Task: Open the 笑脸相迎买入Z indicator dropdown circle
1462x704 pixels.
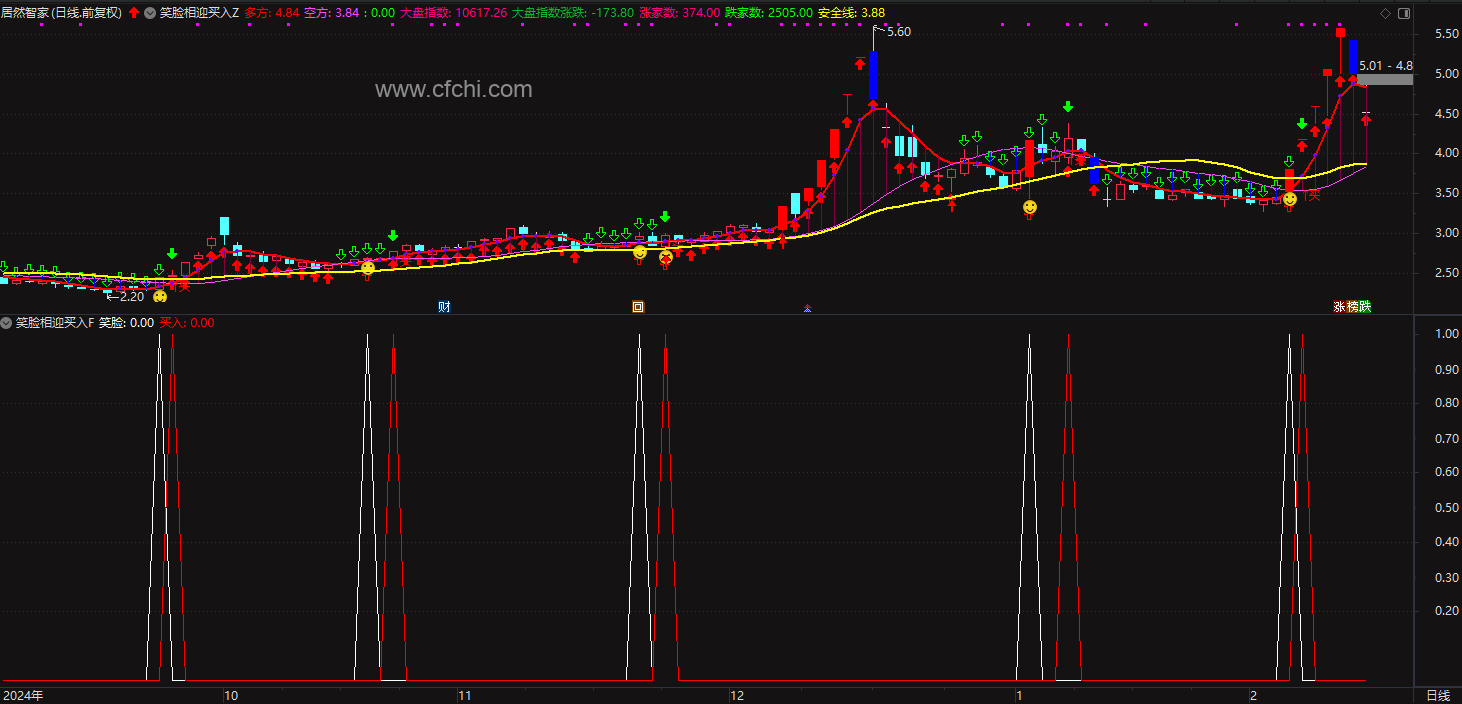Action: point(150,13)
